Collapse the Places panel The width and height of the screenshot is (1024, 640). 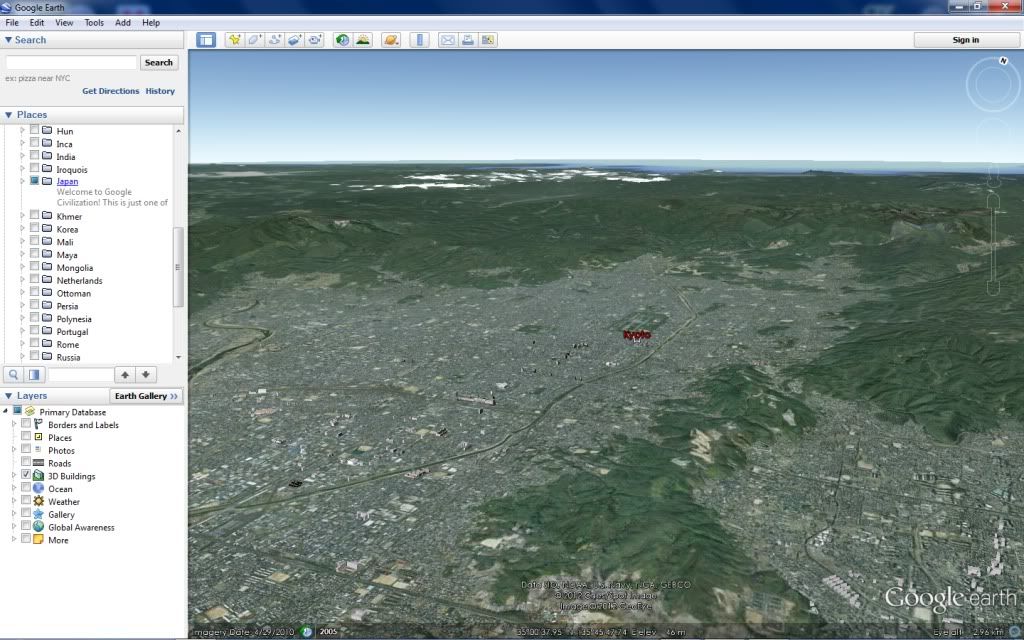8,115
